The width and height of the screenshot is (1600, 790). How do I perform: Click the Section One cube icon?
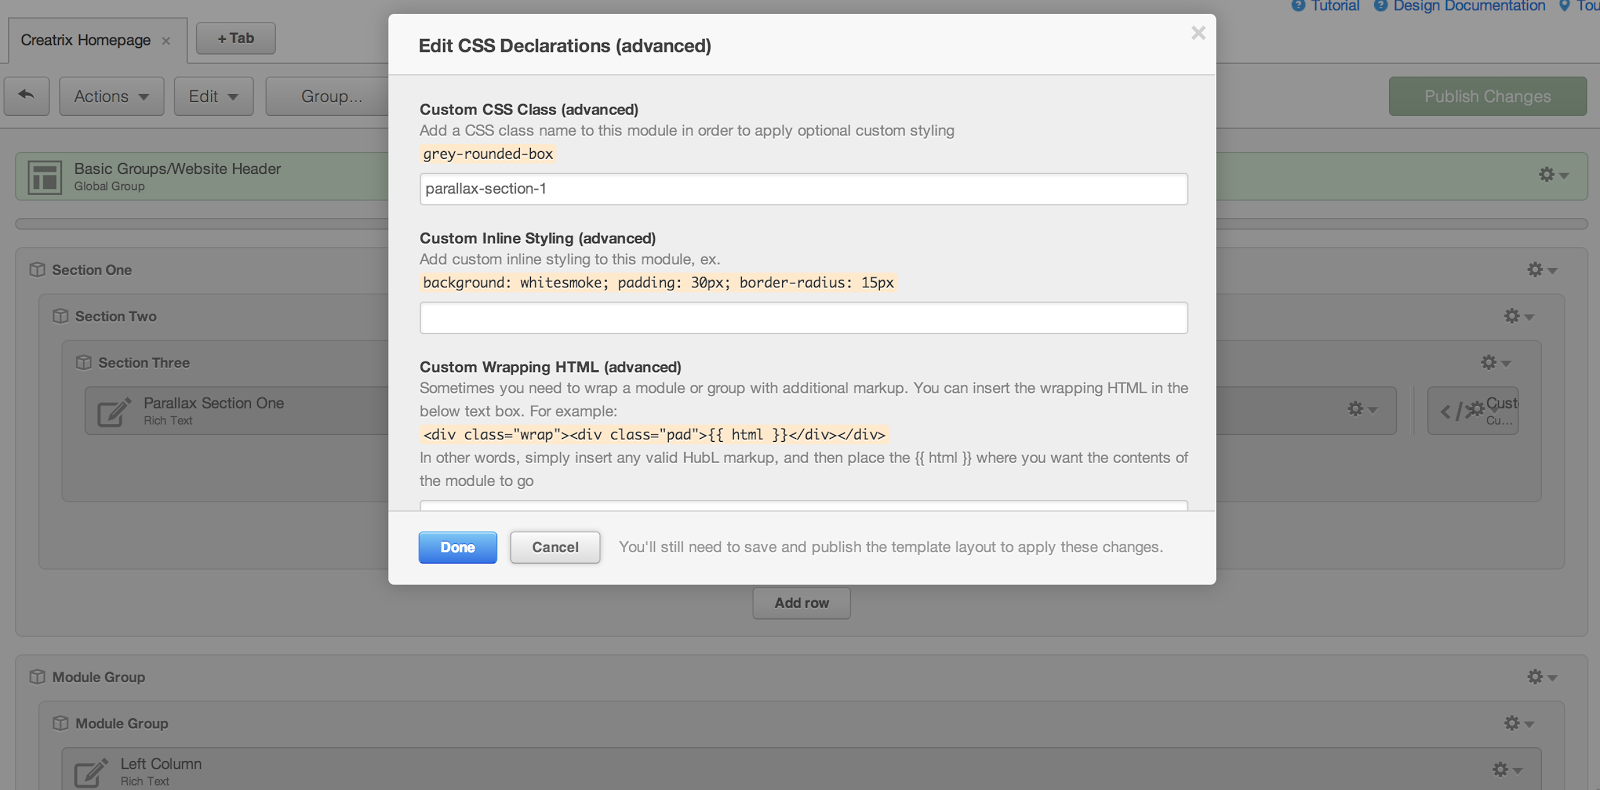click(37, 270)
